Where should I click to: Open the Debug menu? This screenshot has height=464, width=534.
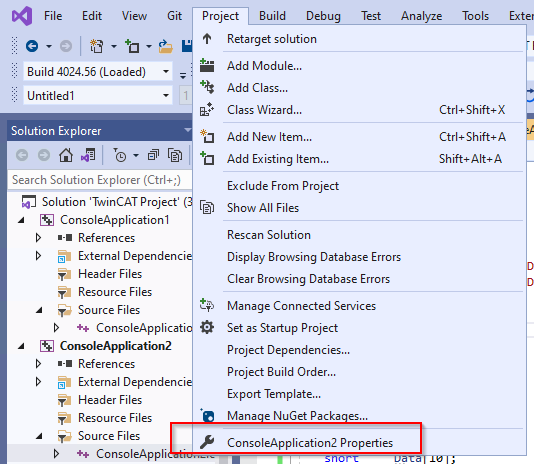[x=323, y=16]
